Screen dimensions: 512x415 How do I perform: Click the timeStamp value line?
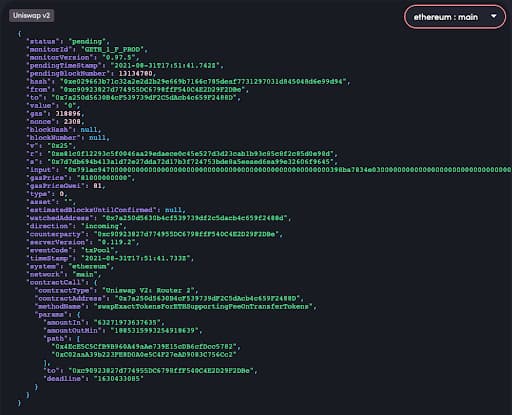pyautogui.click(x=110, y=258)
